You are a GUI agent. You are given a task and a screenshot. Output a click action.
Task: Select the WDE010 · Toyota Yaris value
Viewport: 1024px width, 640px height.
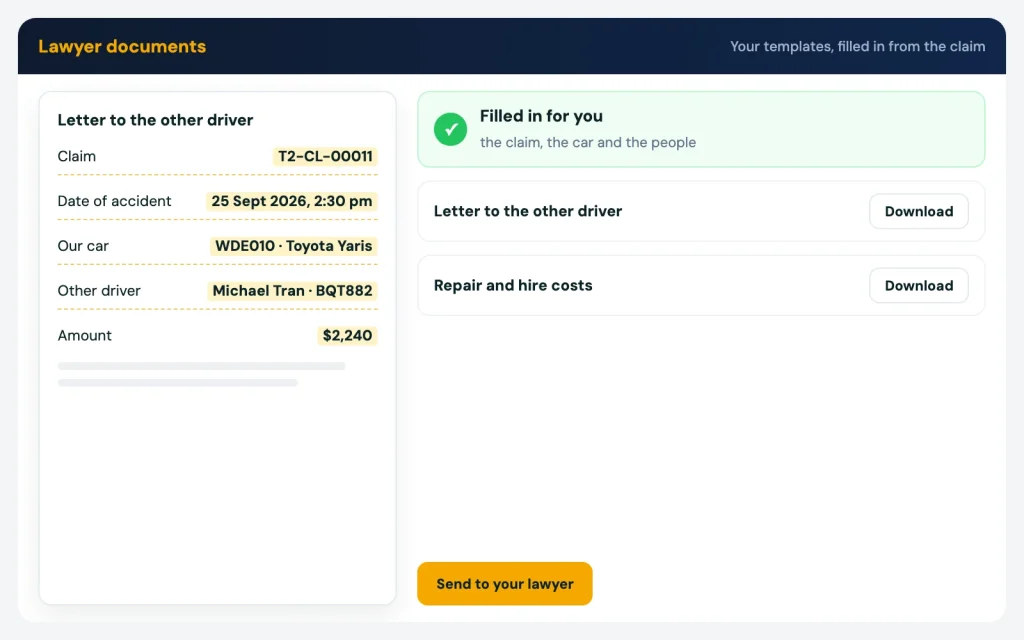tap(294, 246)
